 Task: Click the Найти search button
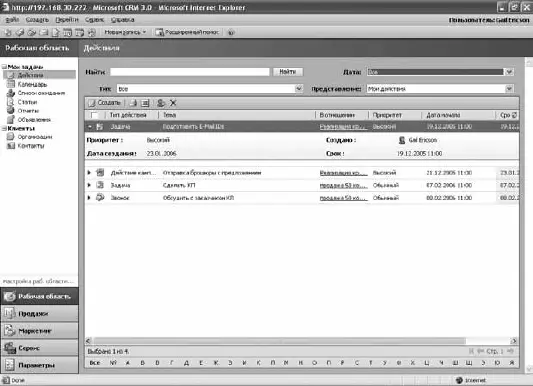pyautogui.click(x=288, y=72)
